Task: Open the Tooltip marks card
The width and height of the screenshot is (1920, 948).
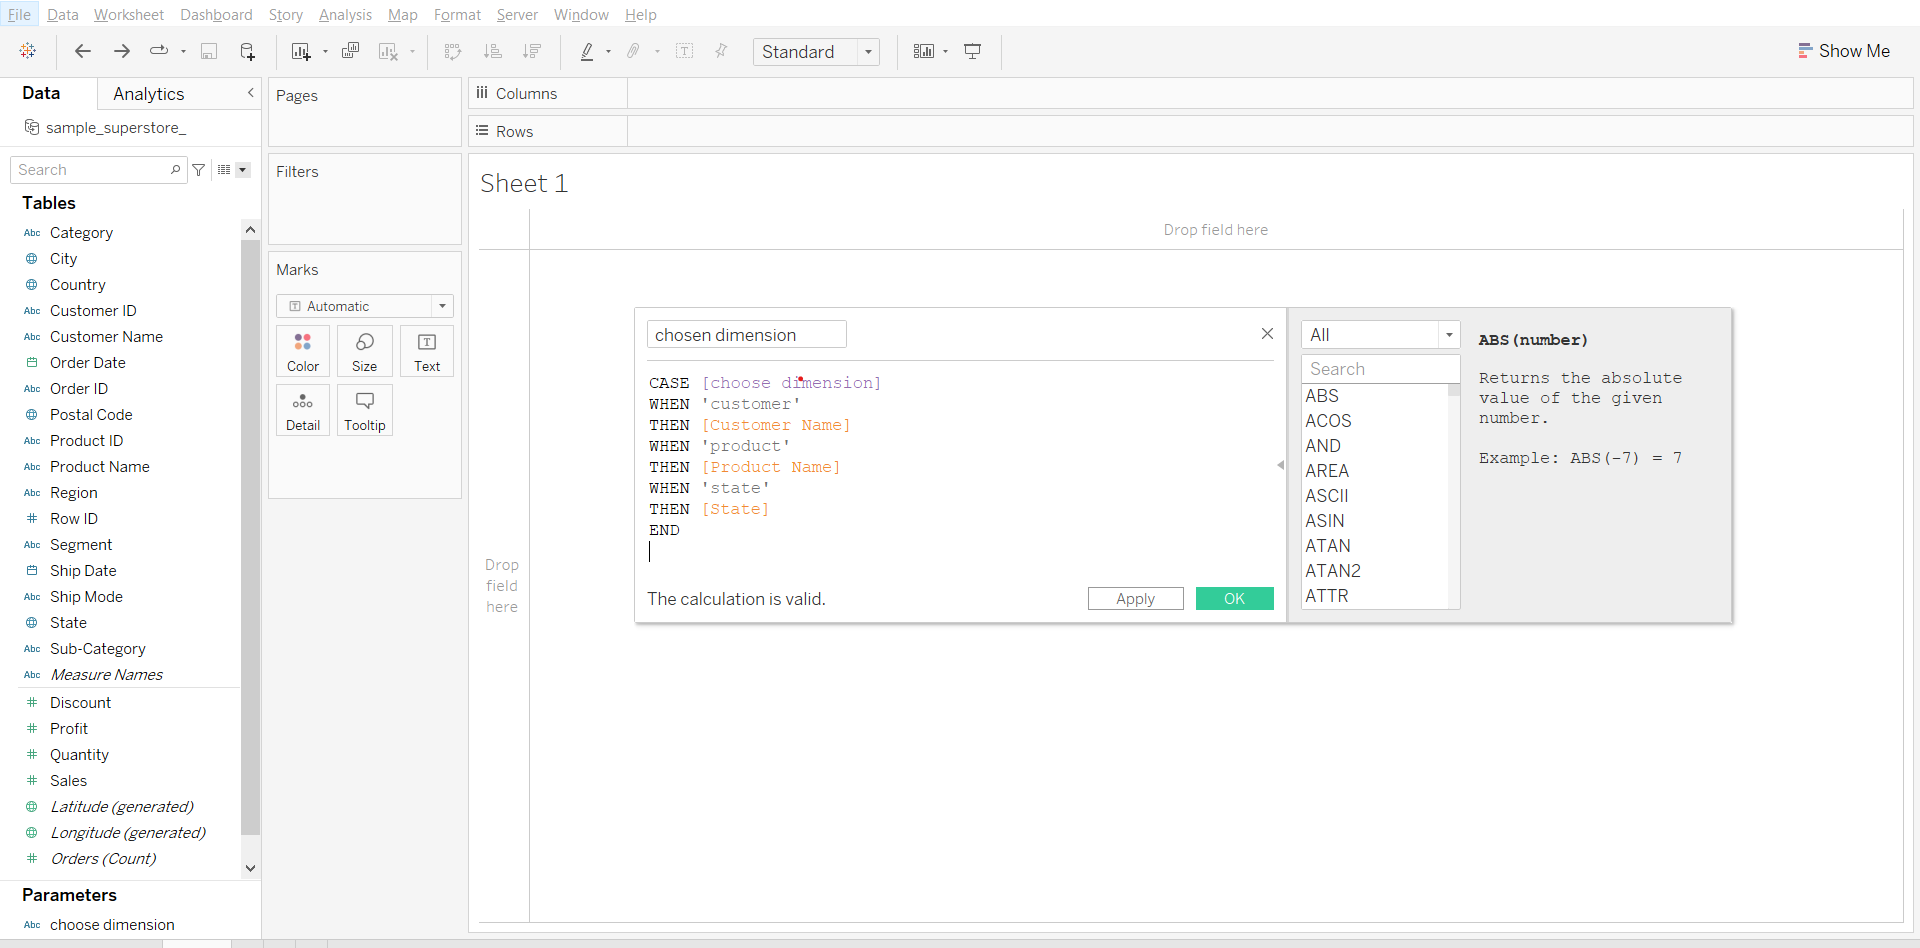Action: click(364, 410)
